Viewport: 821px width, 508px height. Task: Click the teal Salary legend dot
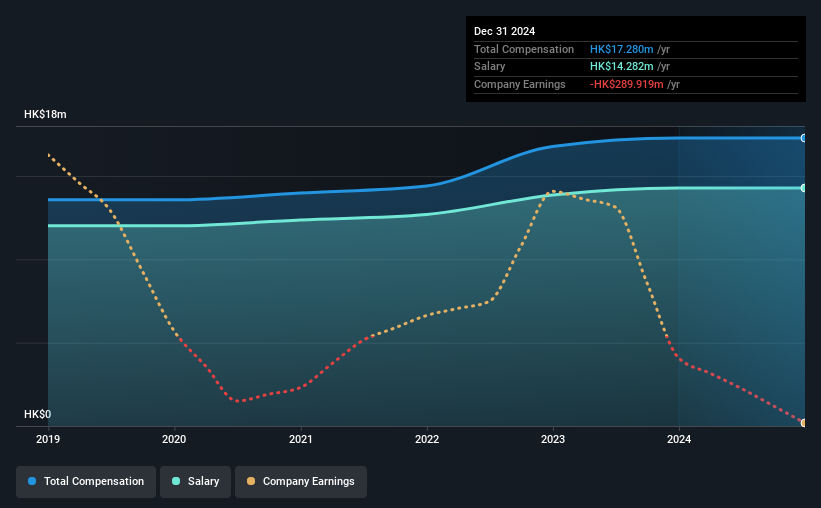[176, 481]
